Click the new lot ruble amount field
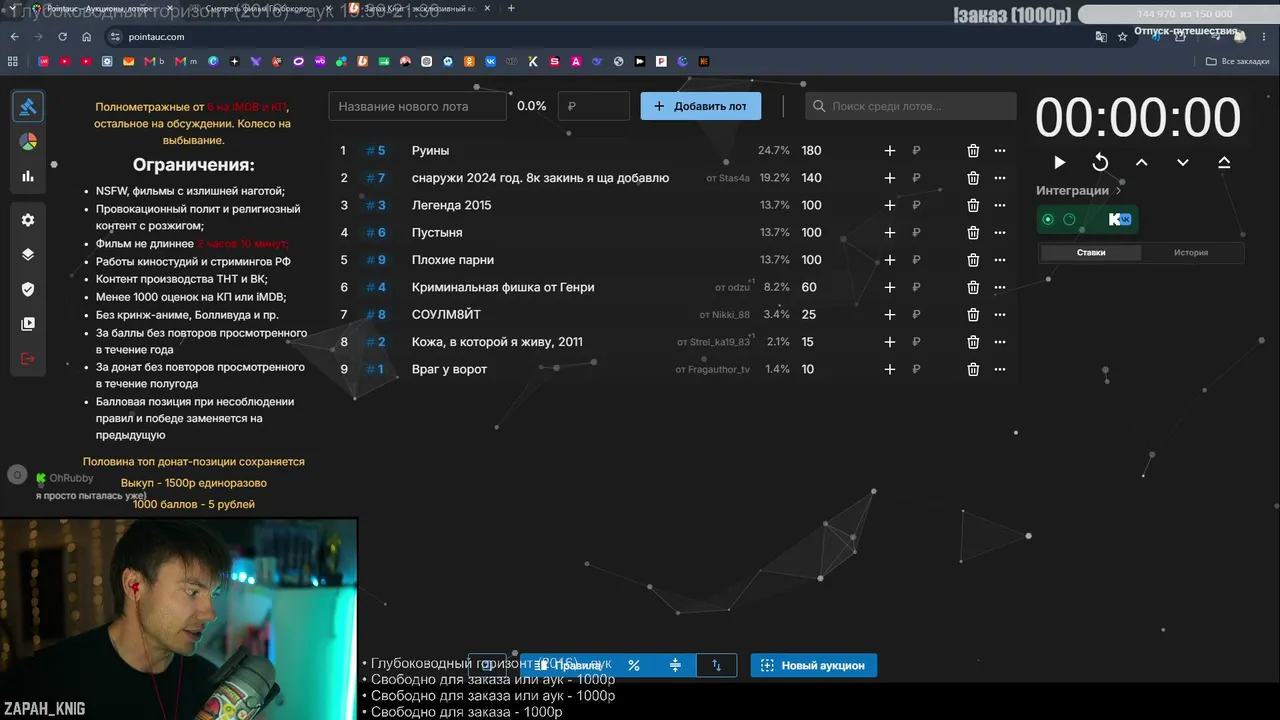The image size is (1280, 720). point(594,106)
